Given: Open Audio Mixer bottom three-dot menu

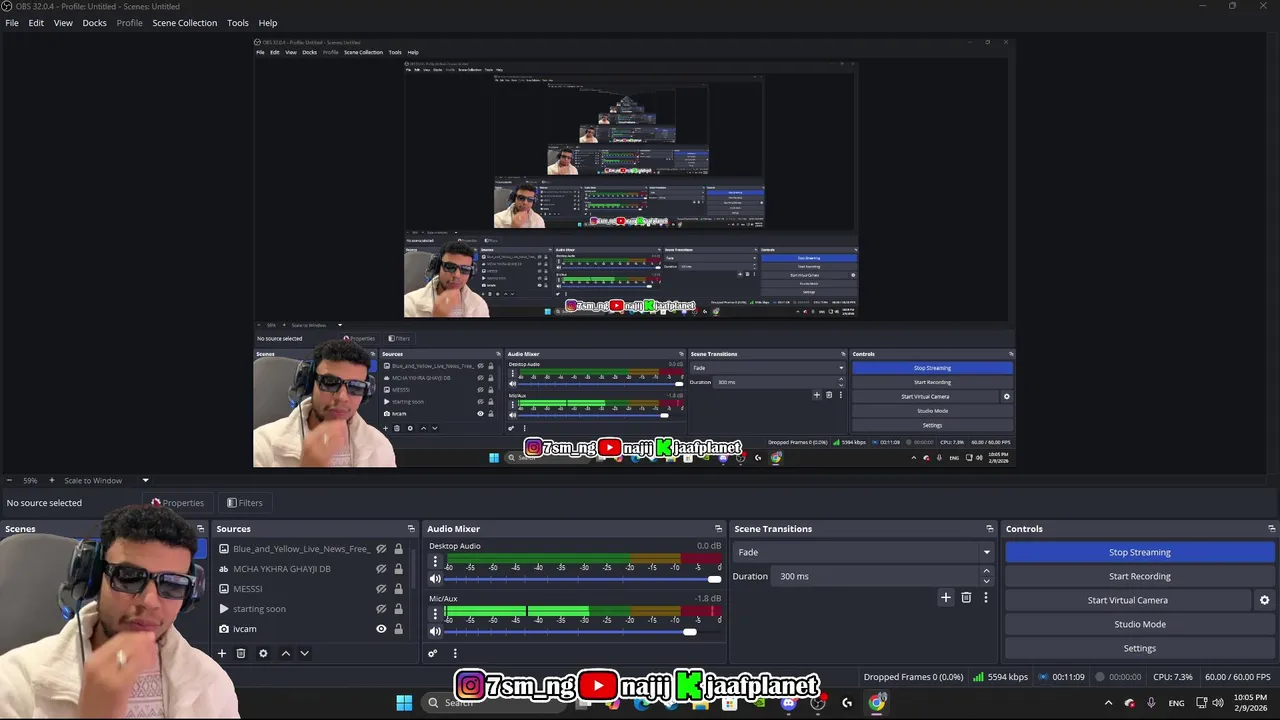Looking at the screenshot, I should tap(455, 653).
